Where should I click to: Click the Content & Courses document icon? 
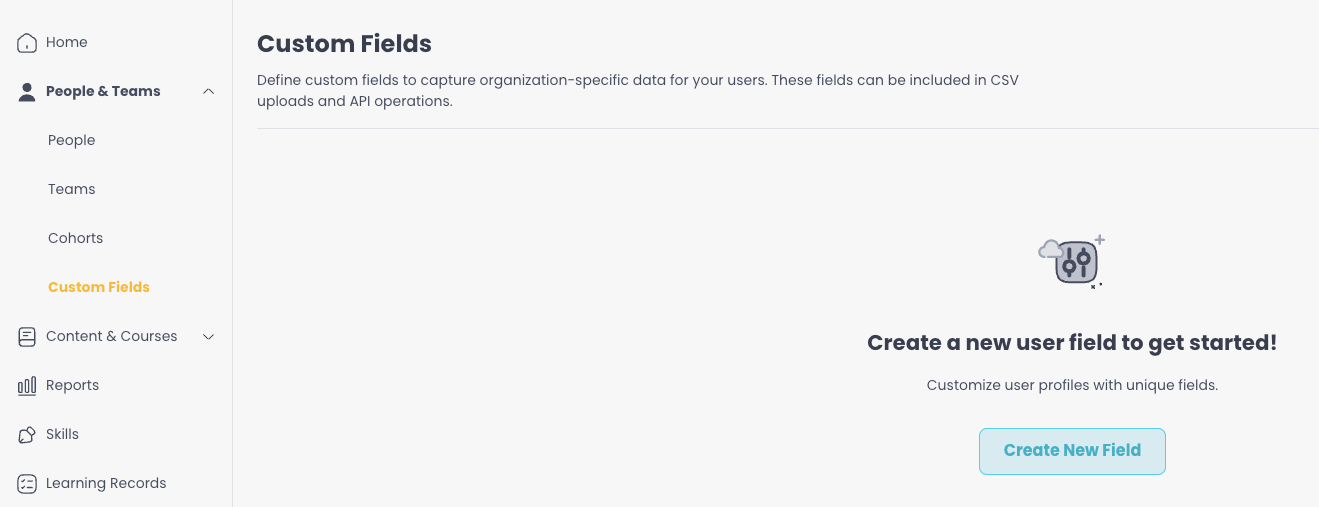27,337
